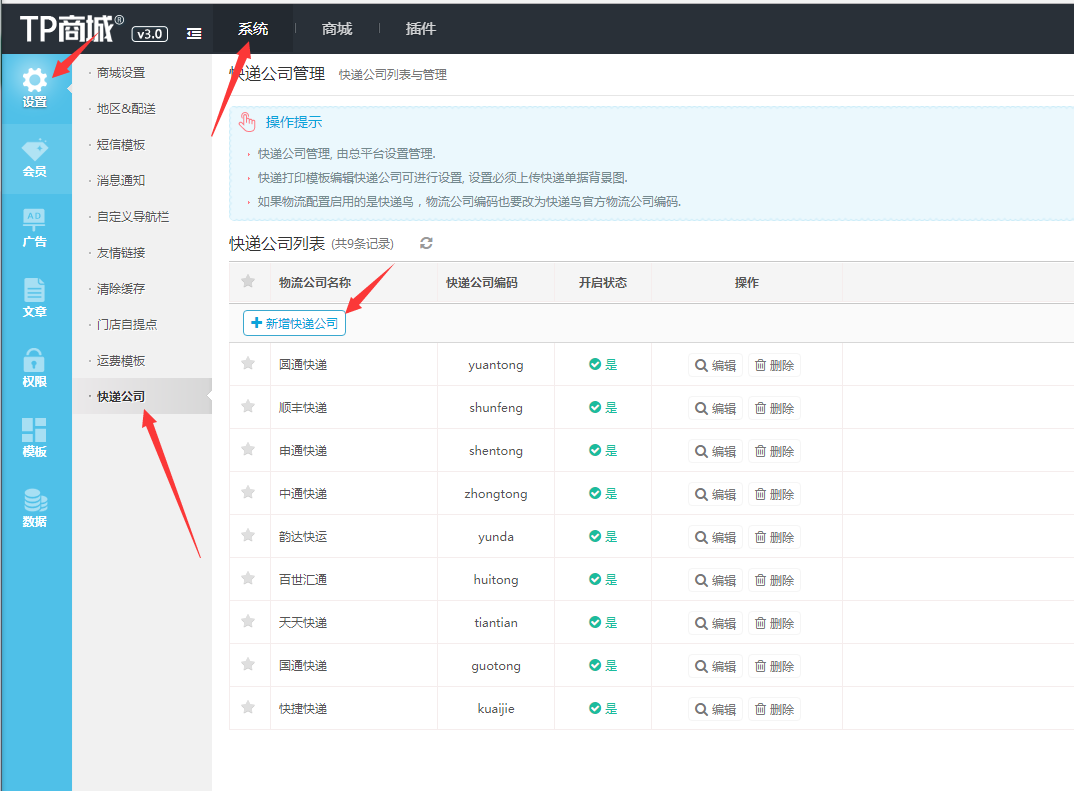Delete the 快捷快递 entry
Screen dimensions: 1074x791
(775, 709)
